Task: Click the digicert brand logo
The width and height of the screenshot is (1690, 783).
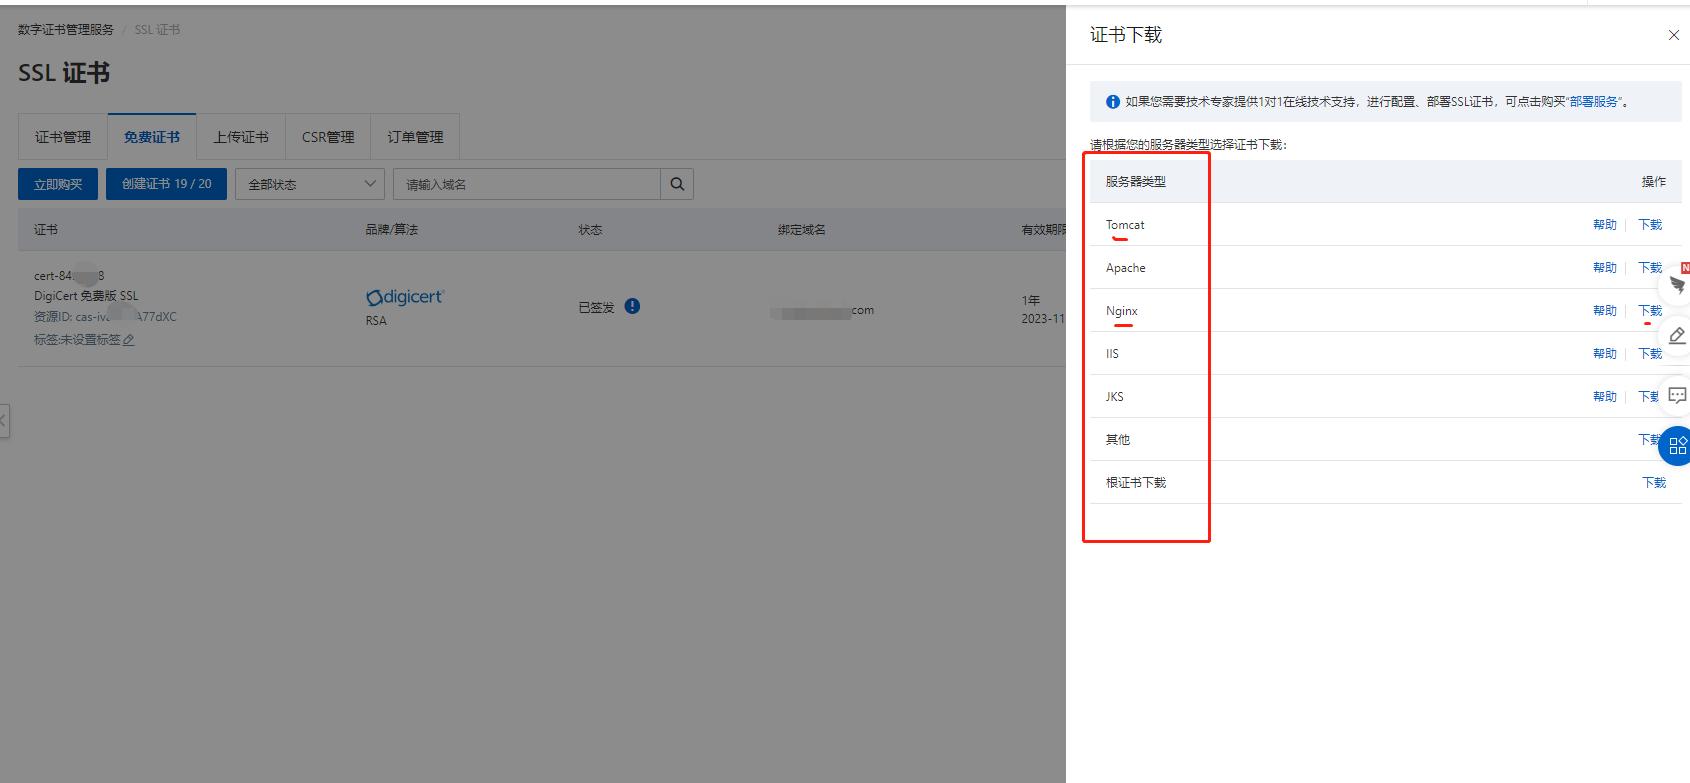Action: pos(405,297)
